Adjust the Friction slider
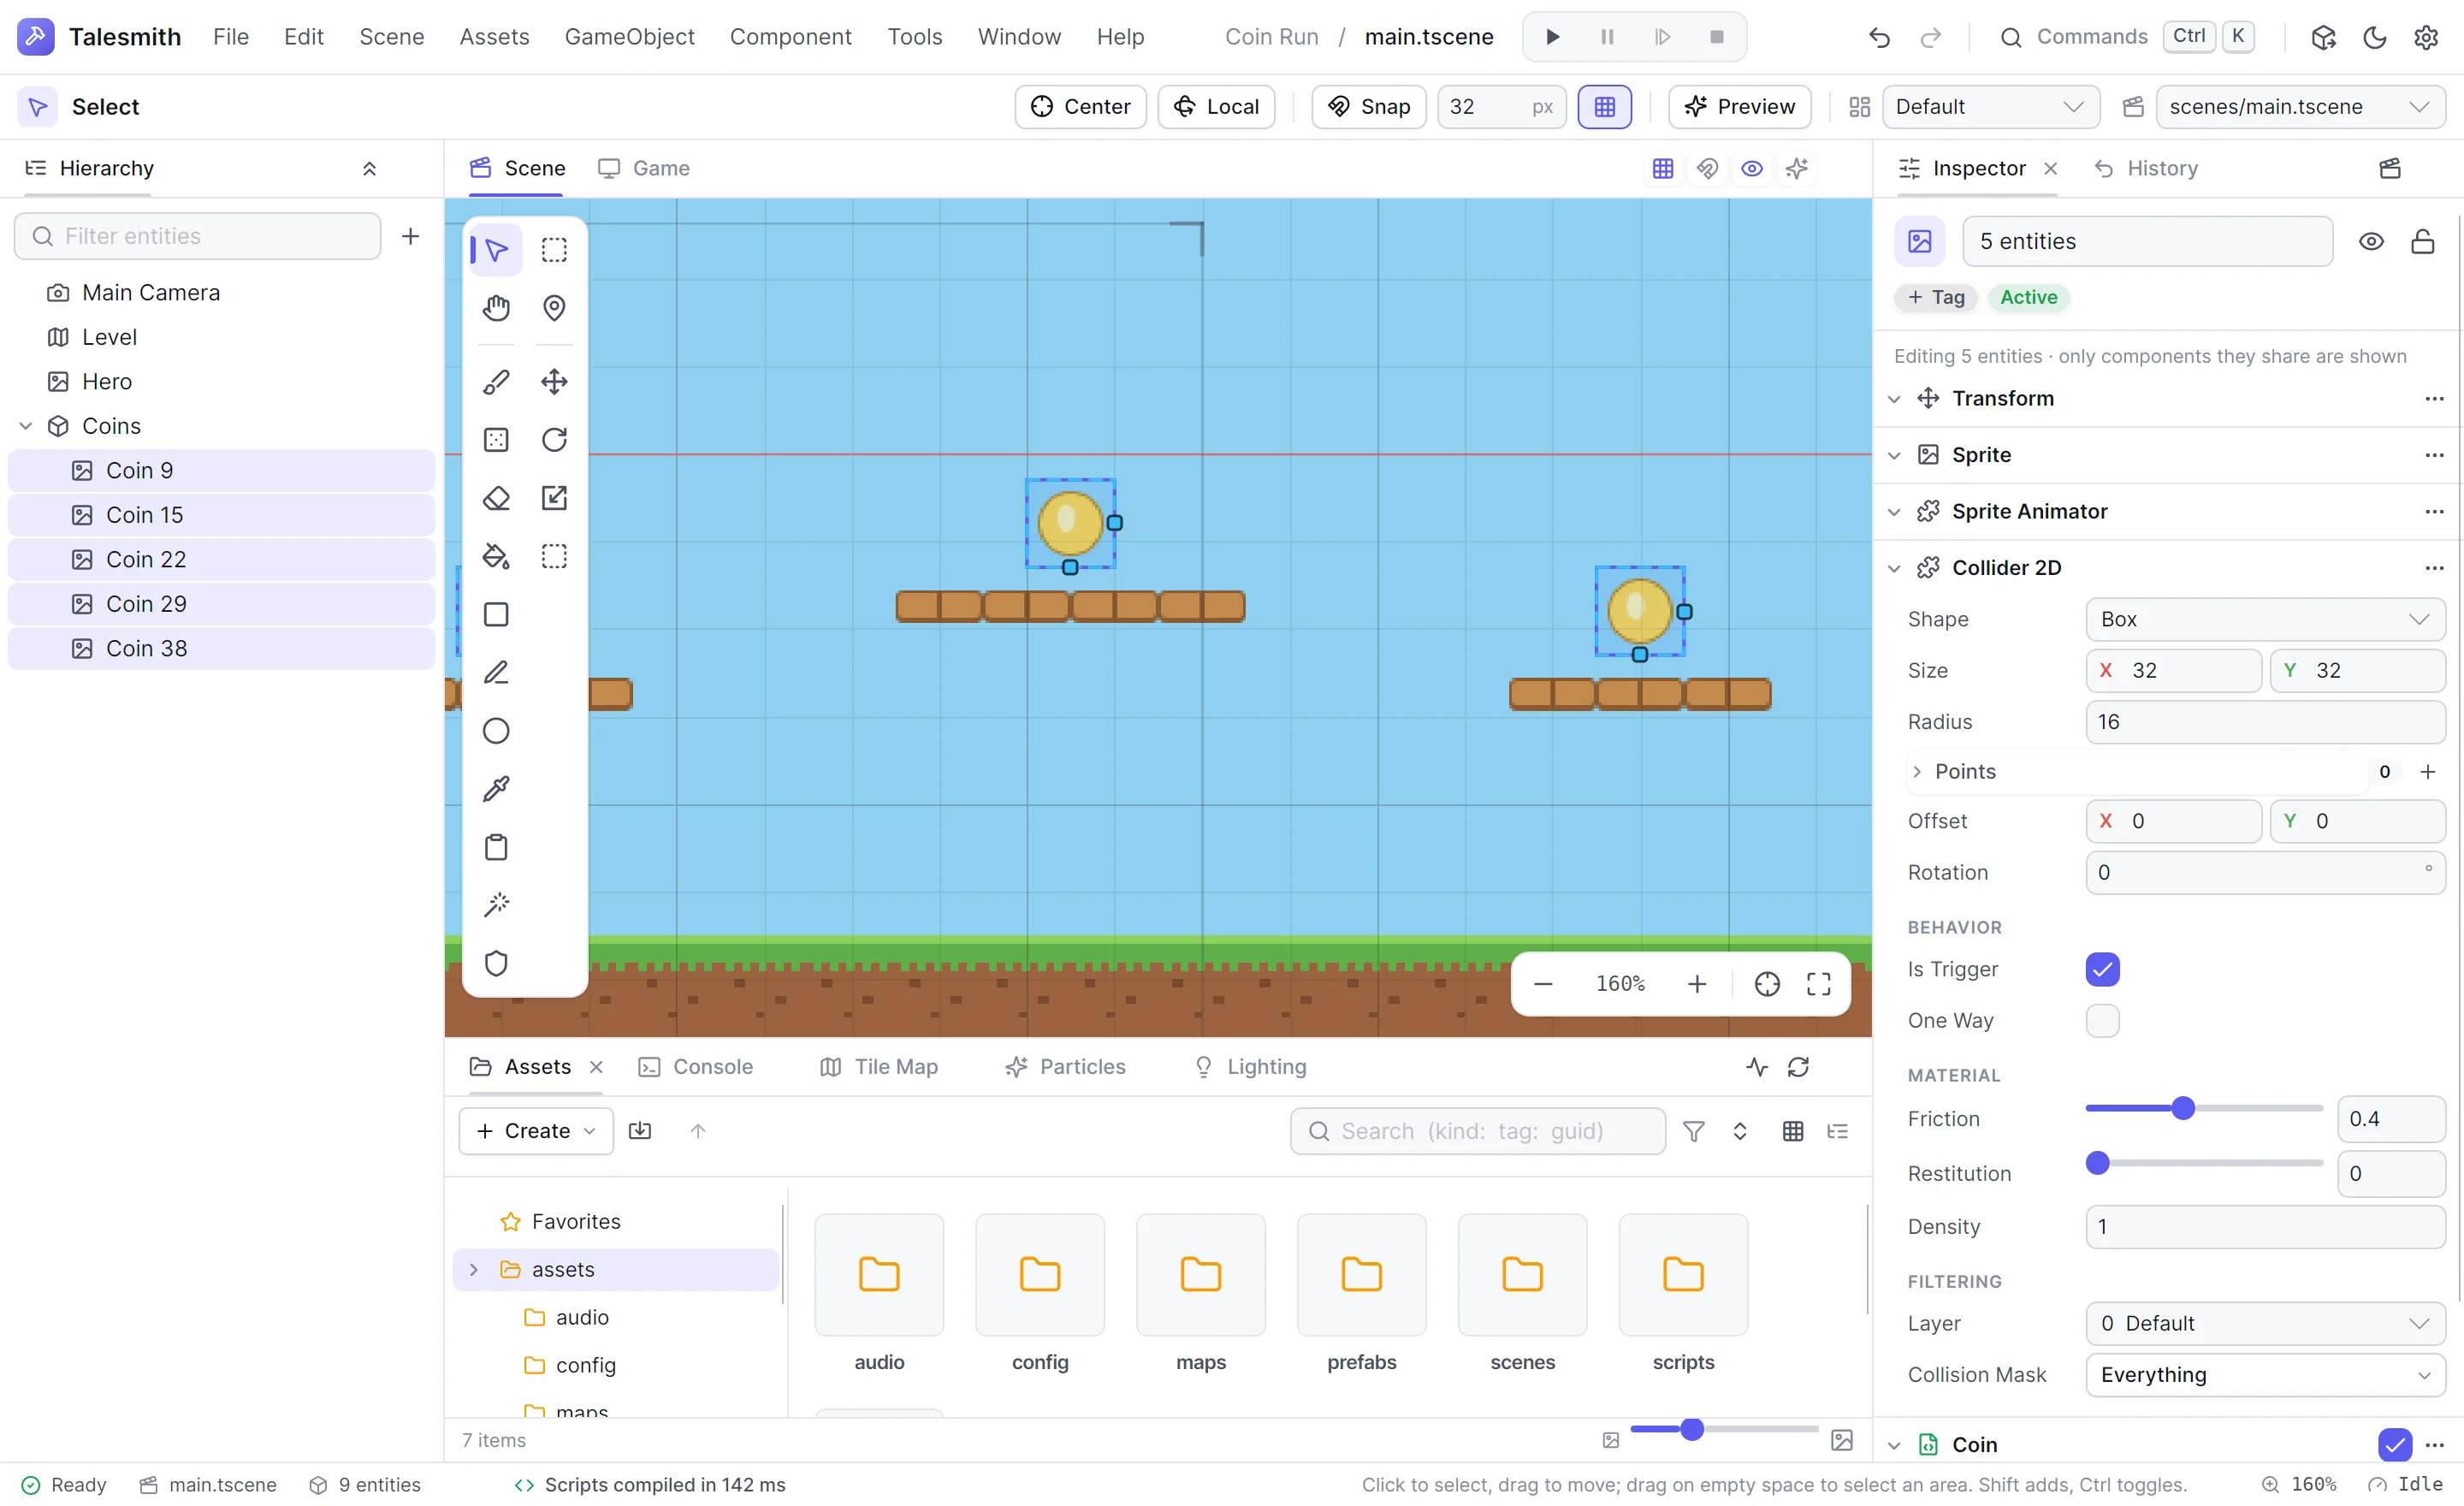This screenshot has height=1506, width=2464. pos(2203,1107)
